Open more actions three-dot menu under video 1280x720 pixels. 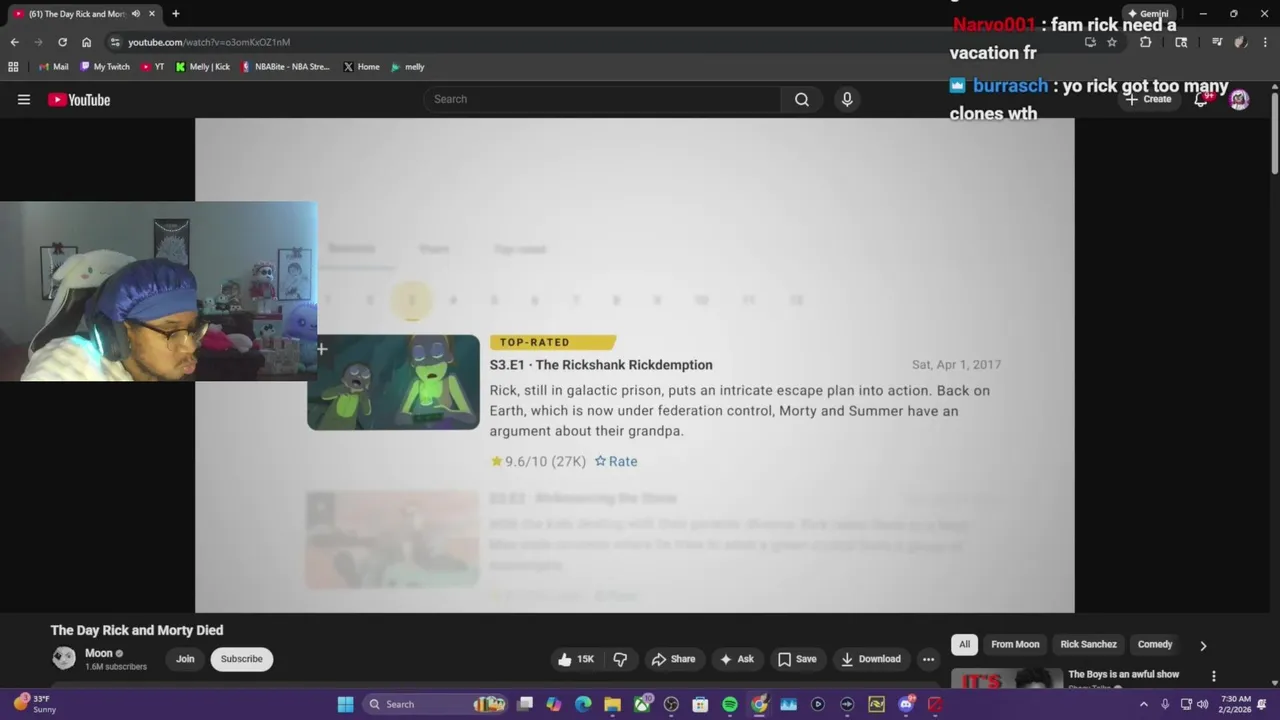pyautogui.click(x=928, y=659)
